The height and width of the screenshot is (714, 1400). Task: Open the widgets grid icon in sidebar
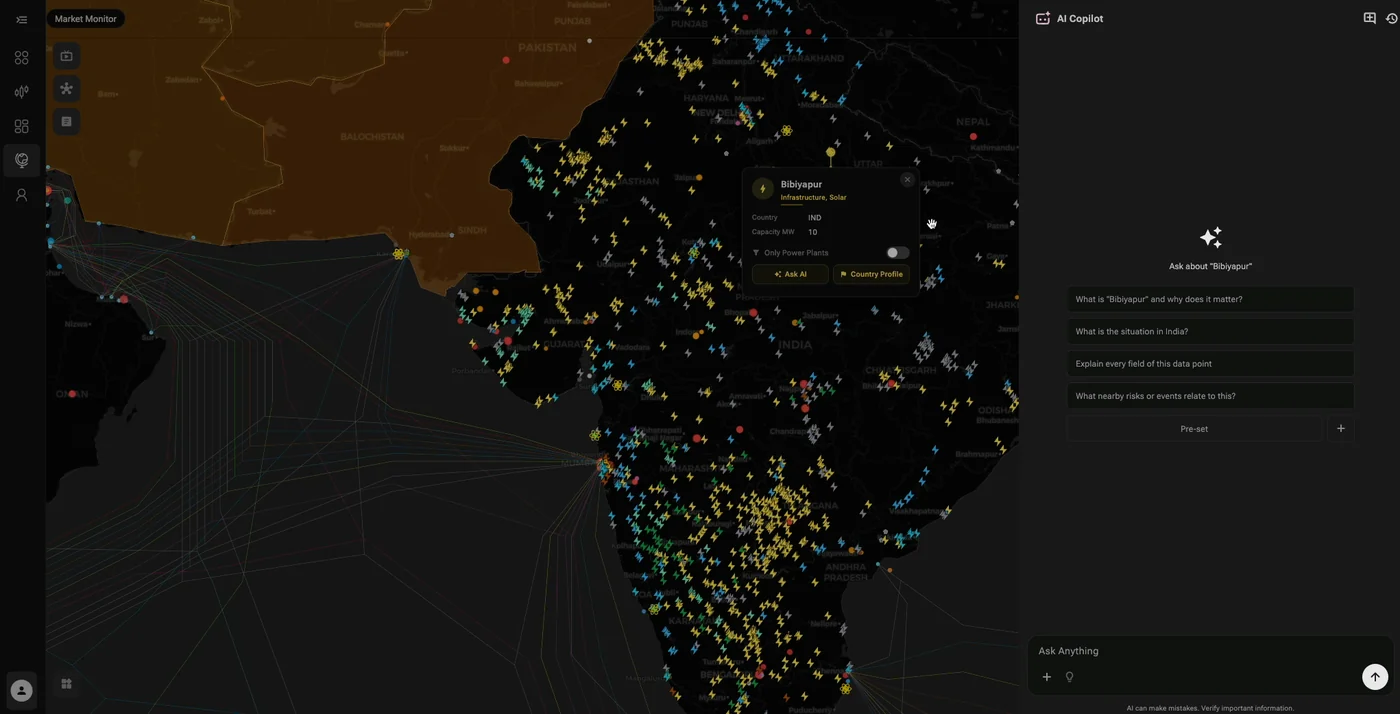click(x=21, y=126)
